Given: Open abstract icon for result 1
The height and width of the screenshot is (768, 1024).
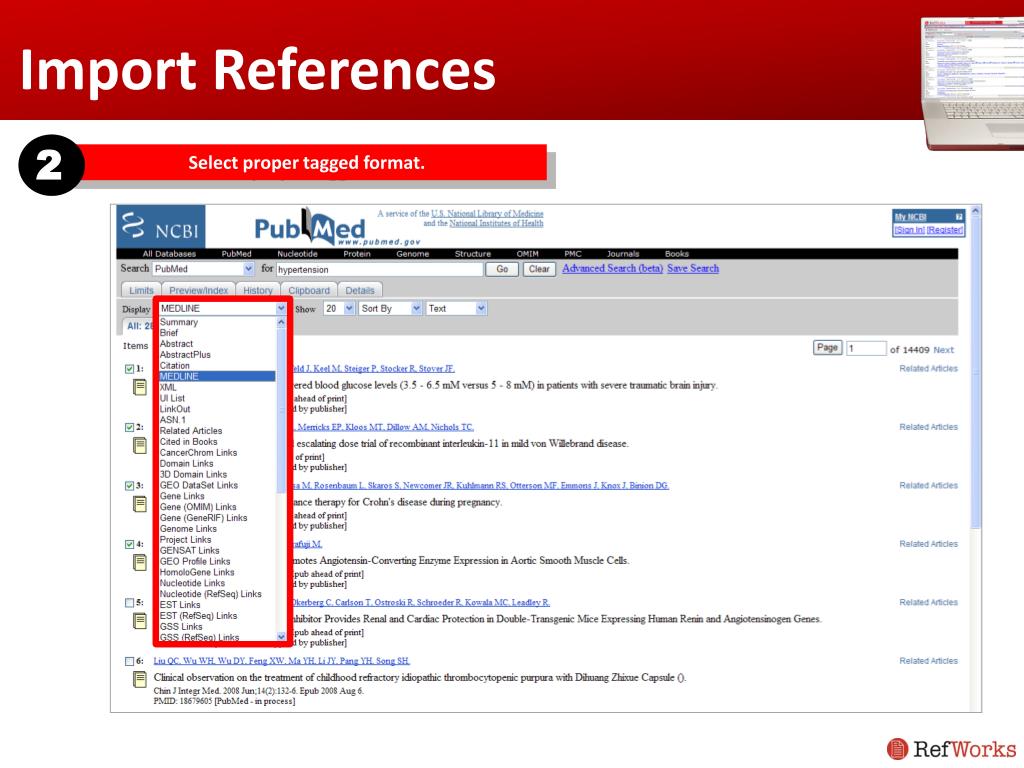Looking at the screenshot, I should tap(140, 387).
